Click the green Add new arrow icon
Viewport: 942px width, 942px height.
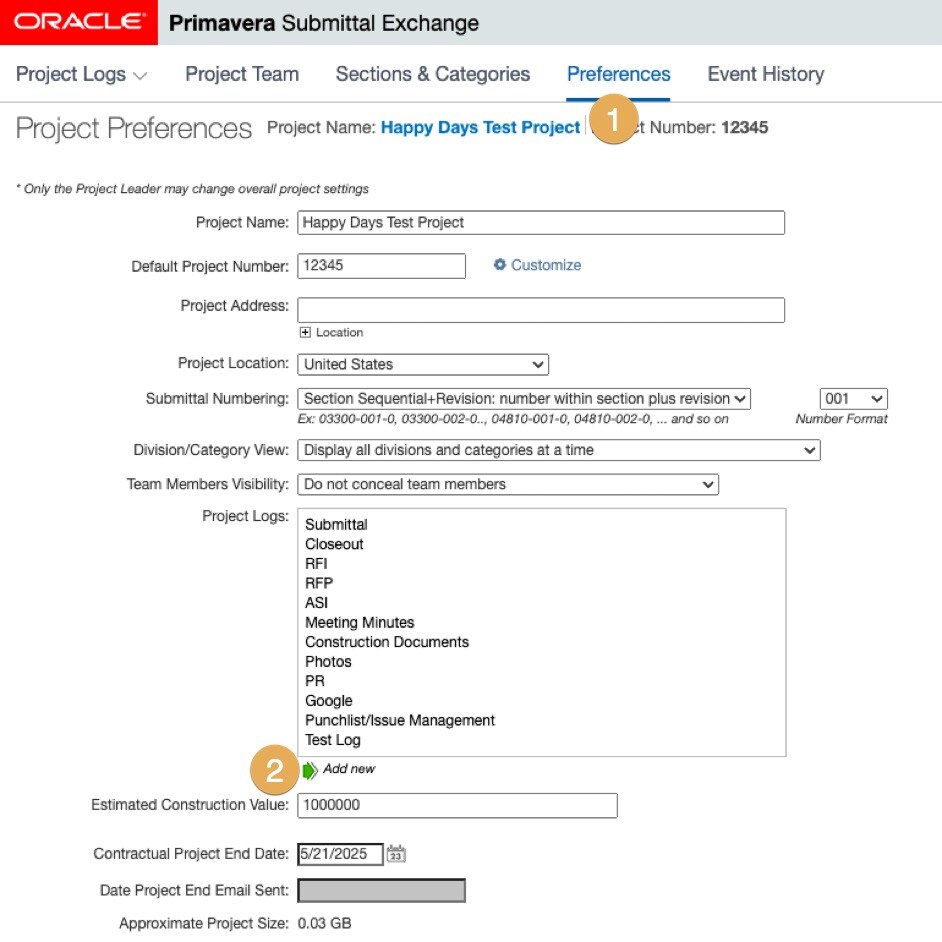[310, 770]
